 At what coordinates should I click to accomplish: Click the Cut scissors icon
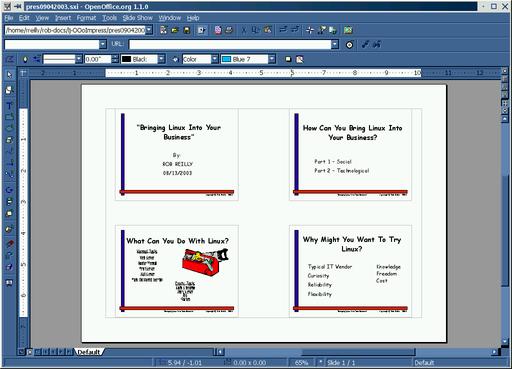[x=244, y=30]
